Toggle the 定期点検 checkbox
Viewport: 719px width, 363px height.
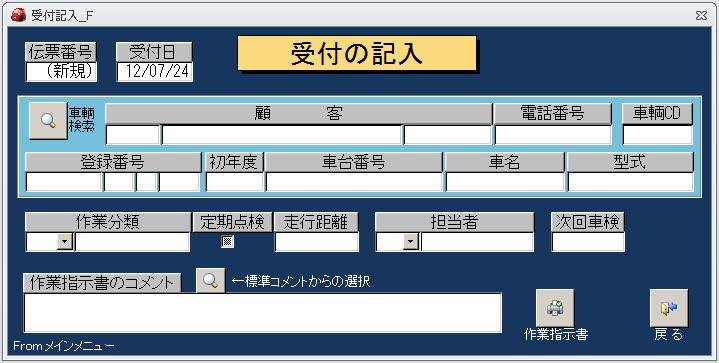click(x=227, y=242)
